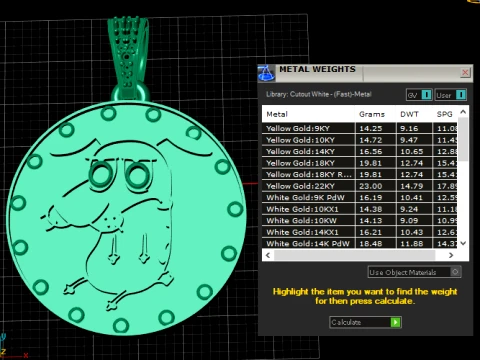Click the table's up scroll arrow

coord(463,112)
